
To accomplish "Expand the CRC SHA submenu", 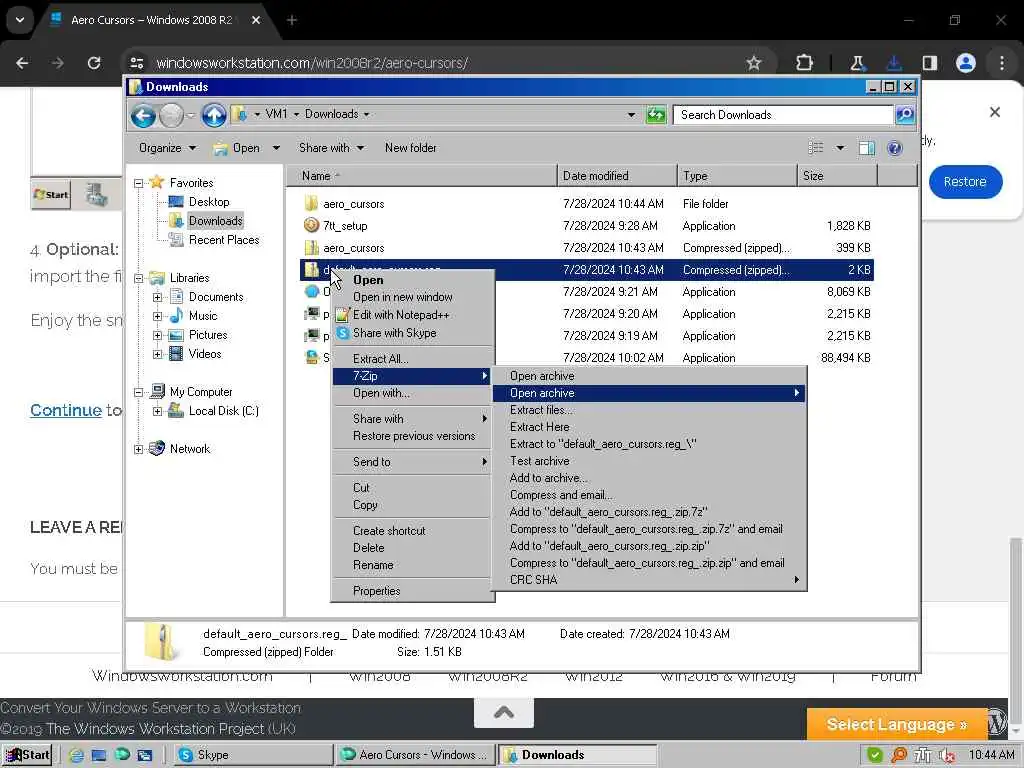I will (x=649, y=580).
